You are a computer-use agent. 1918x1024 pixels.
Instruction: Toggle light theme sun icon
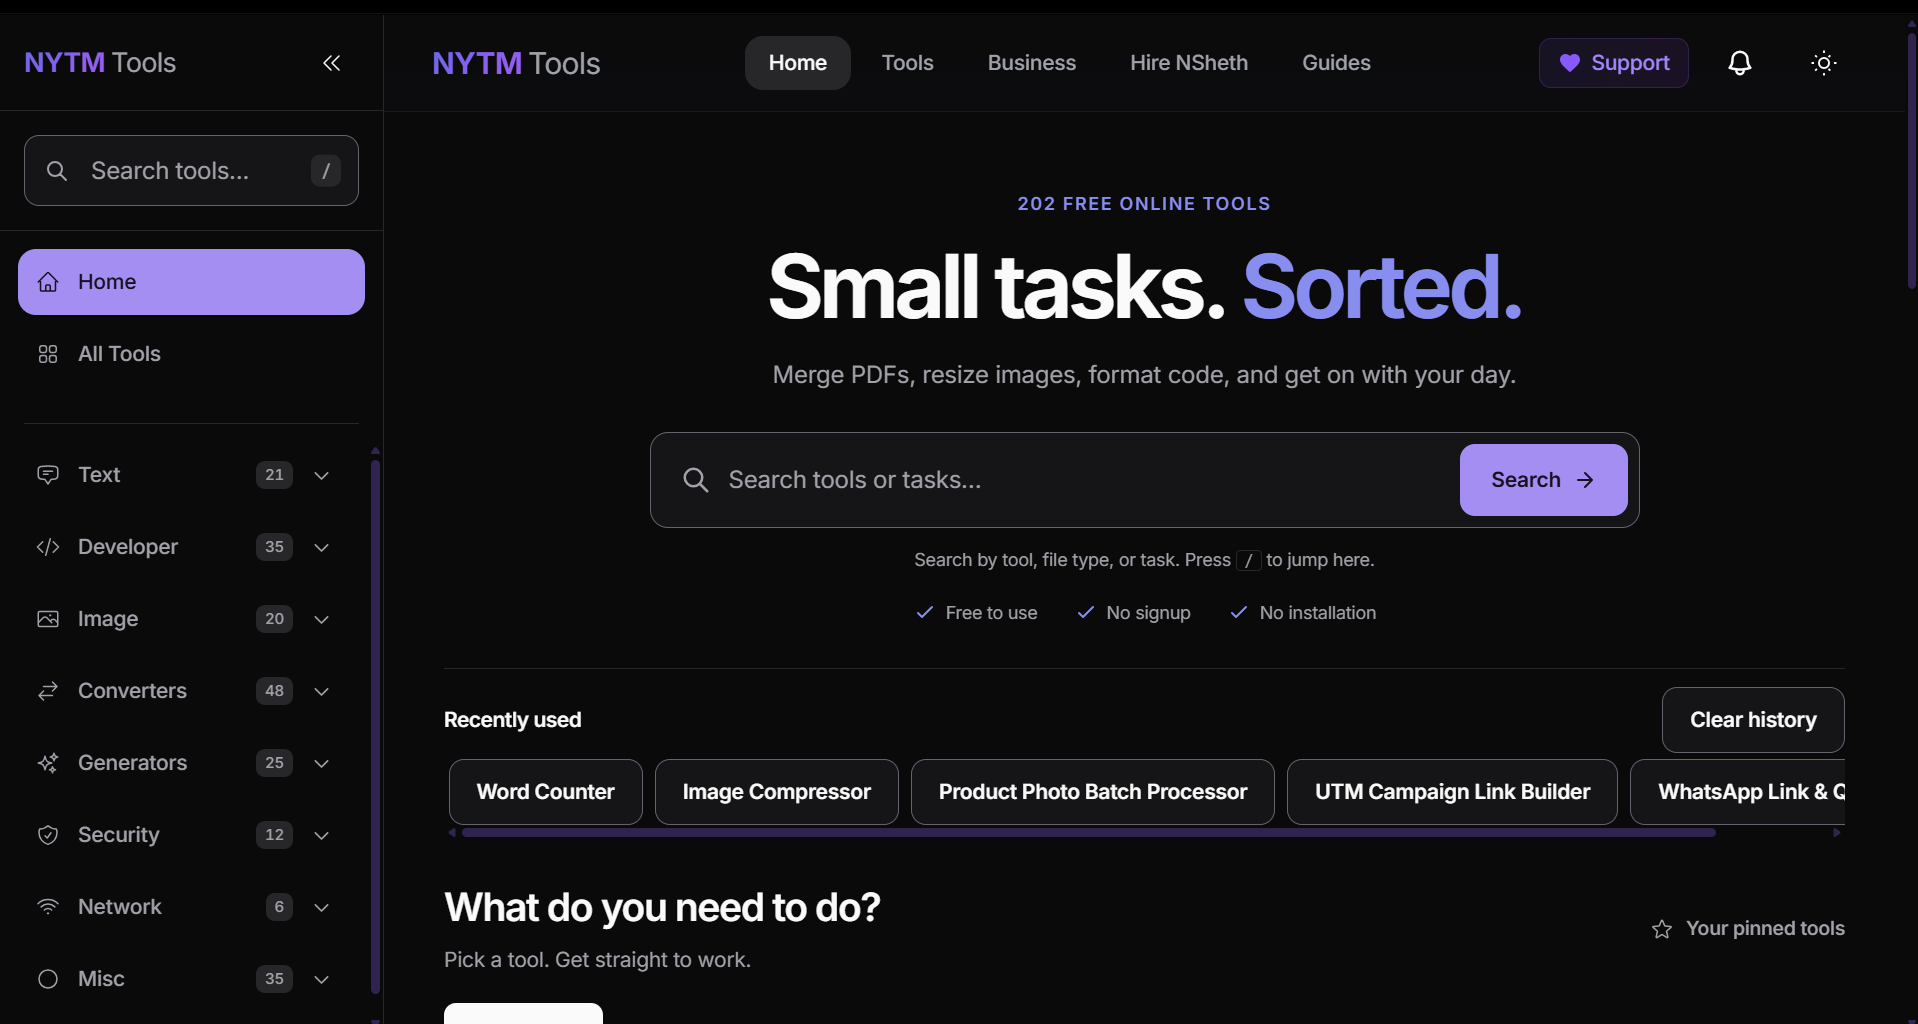[1824, 63]
